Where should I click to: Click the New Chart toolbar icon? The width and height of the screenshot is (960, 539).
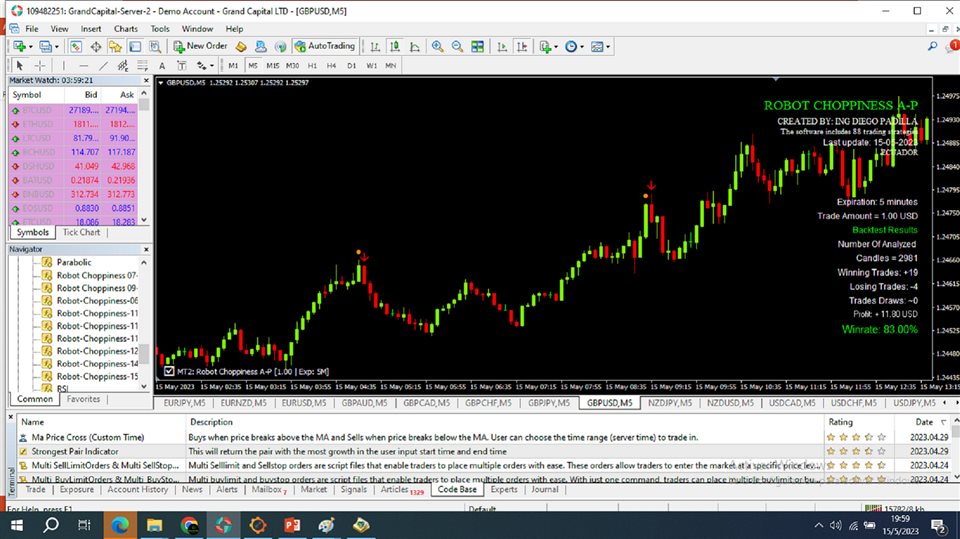(19, 47)
